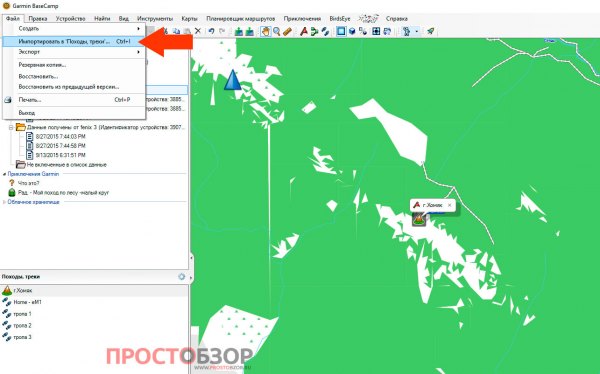Viewport: 600px width, 374px height.
Task: Open the Экспорт submenu
Action: pos(74,52)
